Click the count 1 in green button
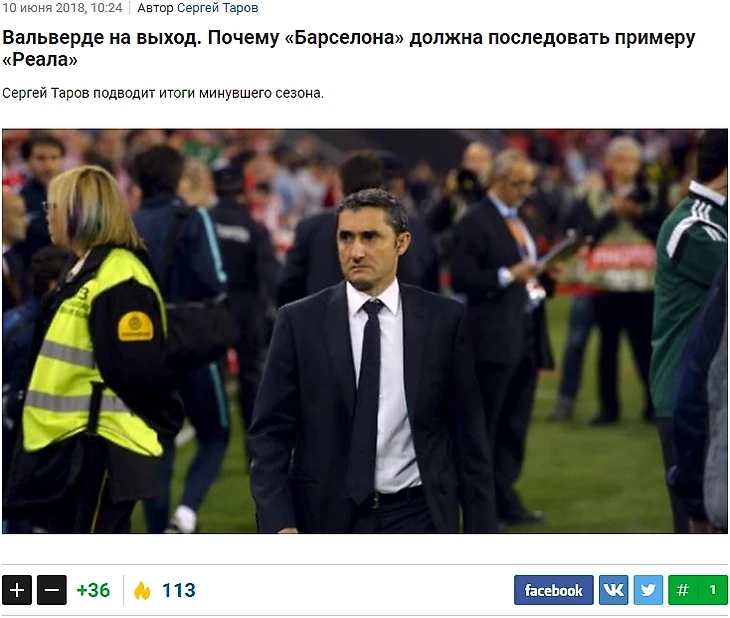The height and width of the screenshot is (618, 730). (x=712, y=590)
